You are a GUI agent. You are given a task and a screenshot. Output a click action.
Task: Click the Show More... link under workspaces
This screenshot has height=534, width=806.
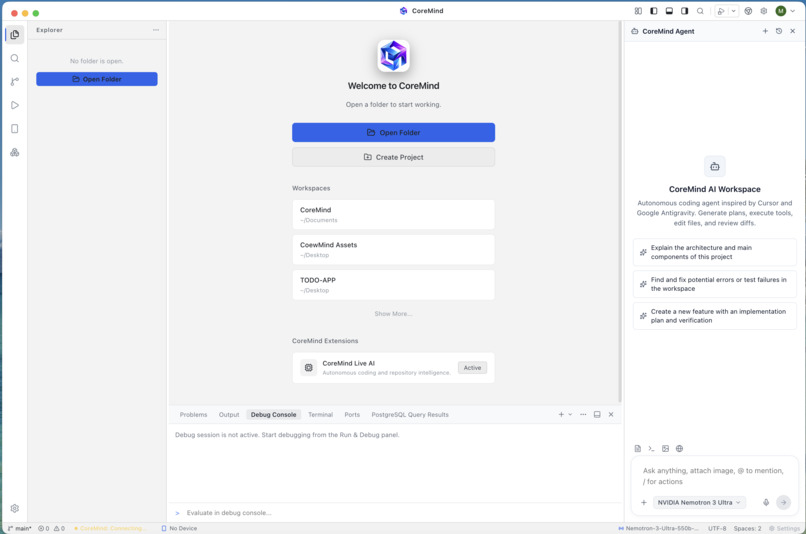tap(393, 314)
